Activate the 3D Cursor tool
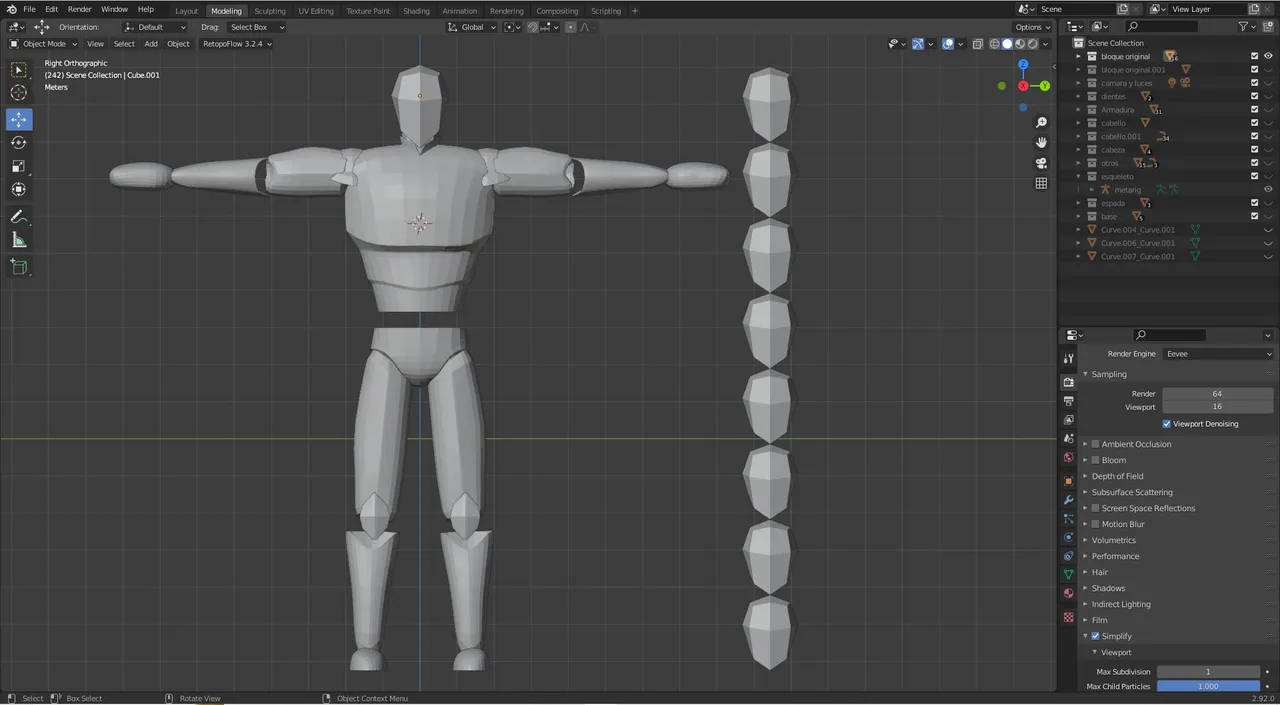The image size is (1280, 705). pyautogui.click(x=19, y=93)
